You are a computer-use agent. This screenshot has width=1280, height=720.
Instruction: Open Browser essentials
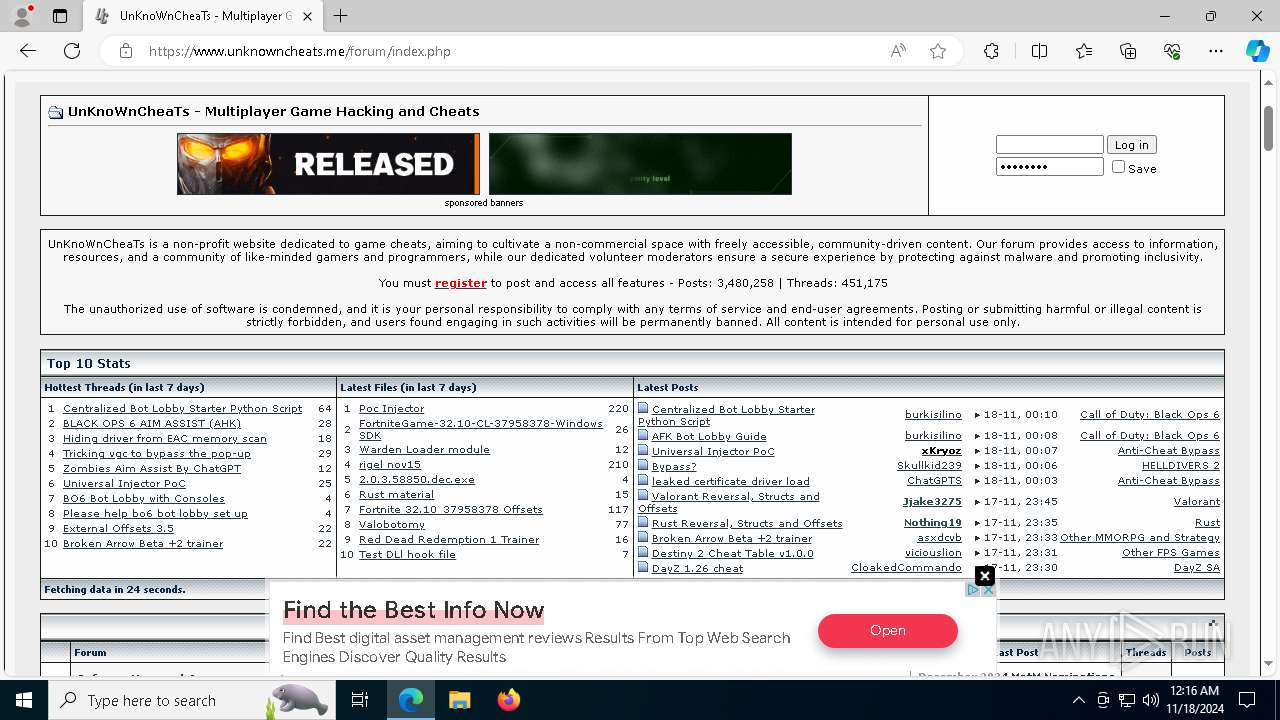click(x=1172, y=51)
